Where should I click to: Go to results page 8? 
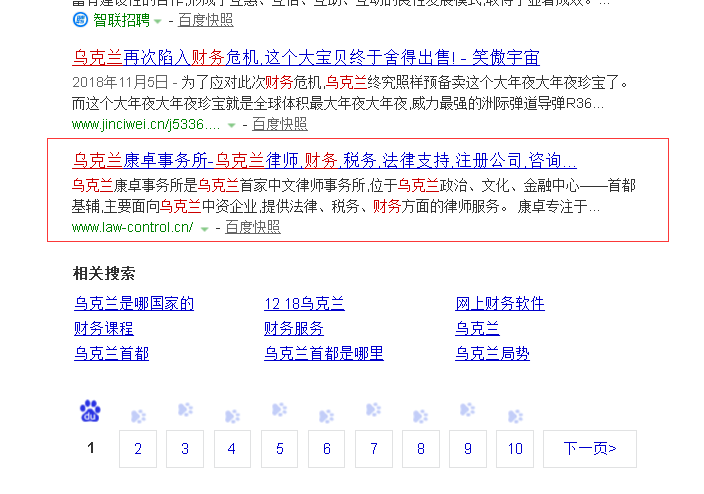[x=421, y=449]
